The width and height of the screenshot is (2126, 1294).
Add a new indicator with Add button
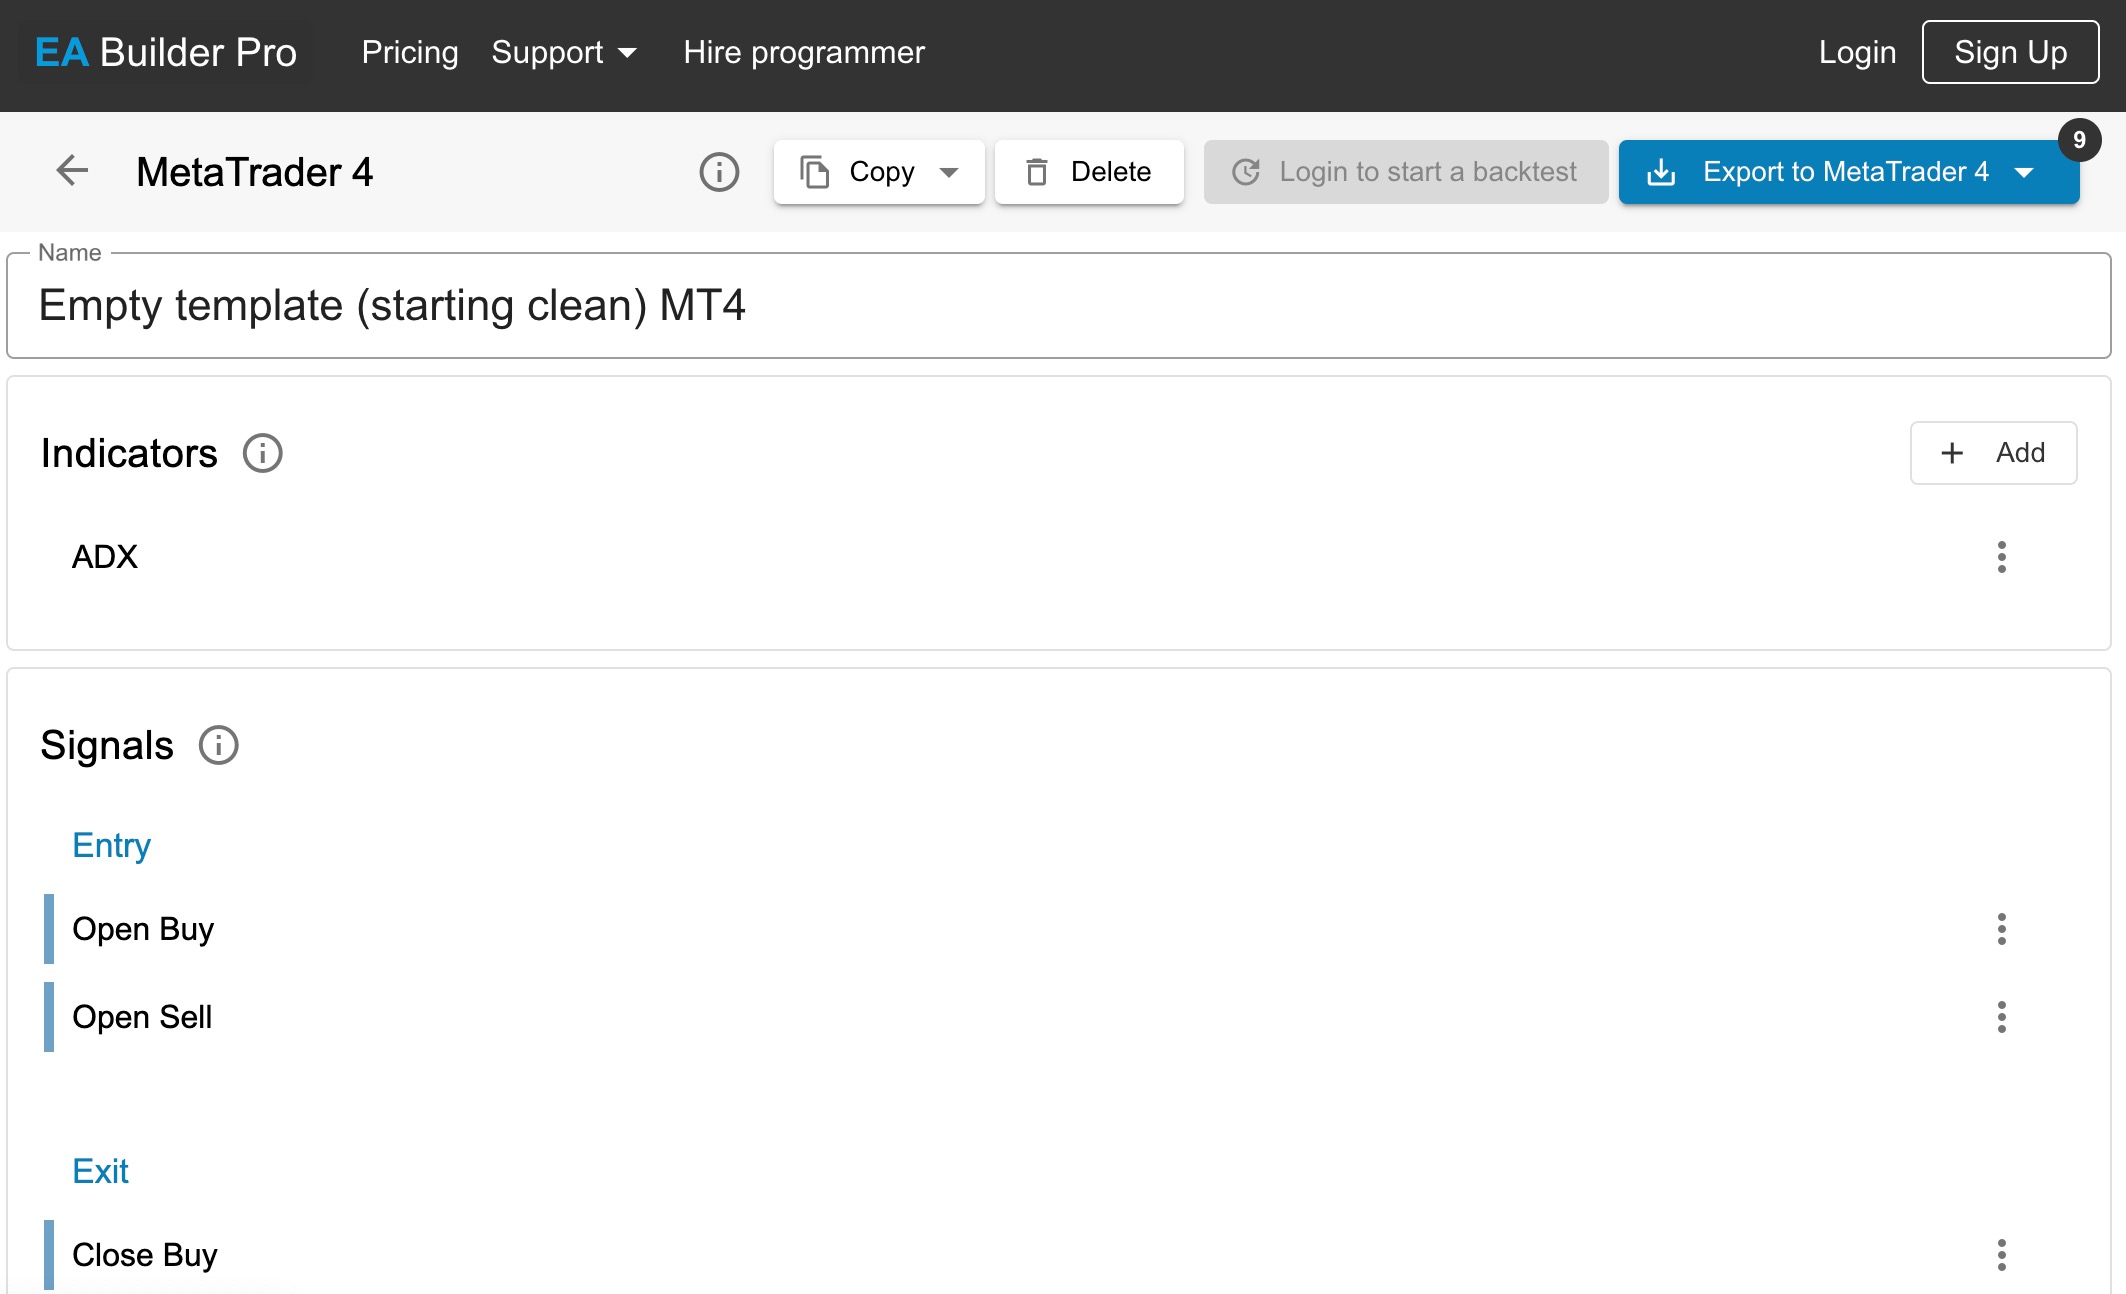click(1993, 453)
